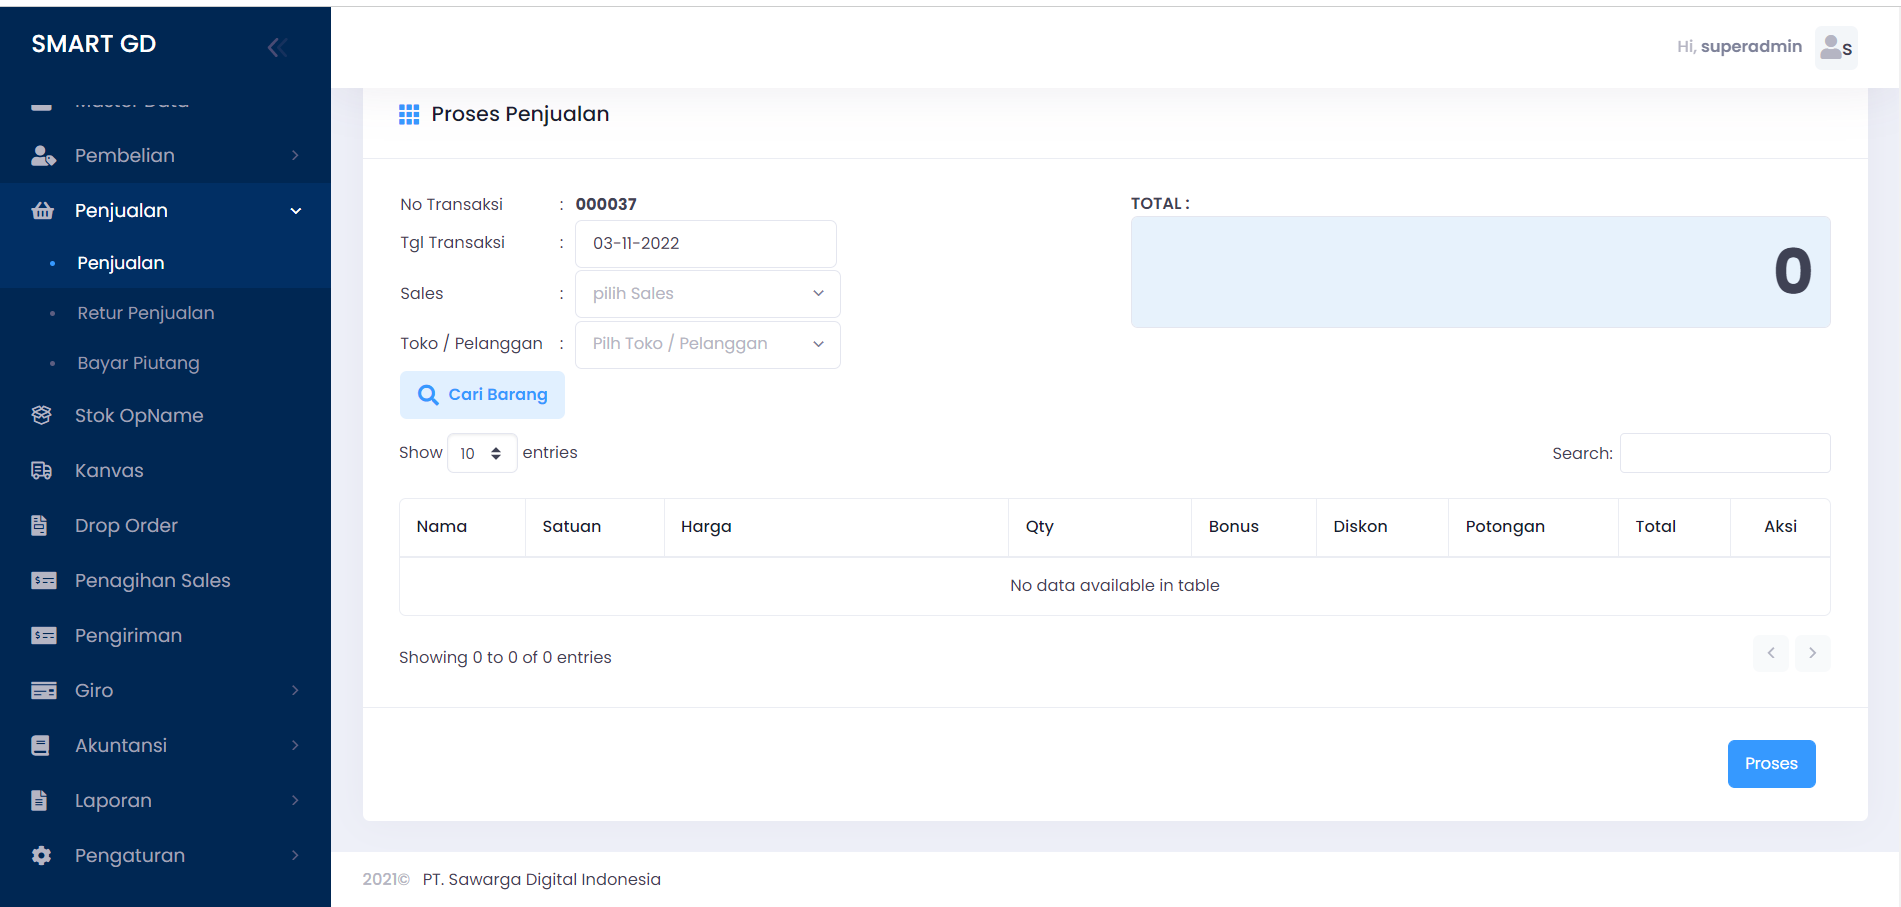Go to Bayar Piutang page
This screenshot has height=907, width=1901.
(138, 363)
